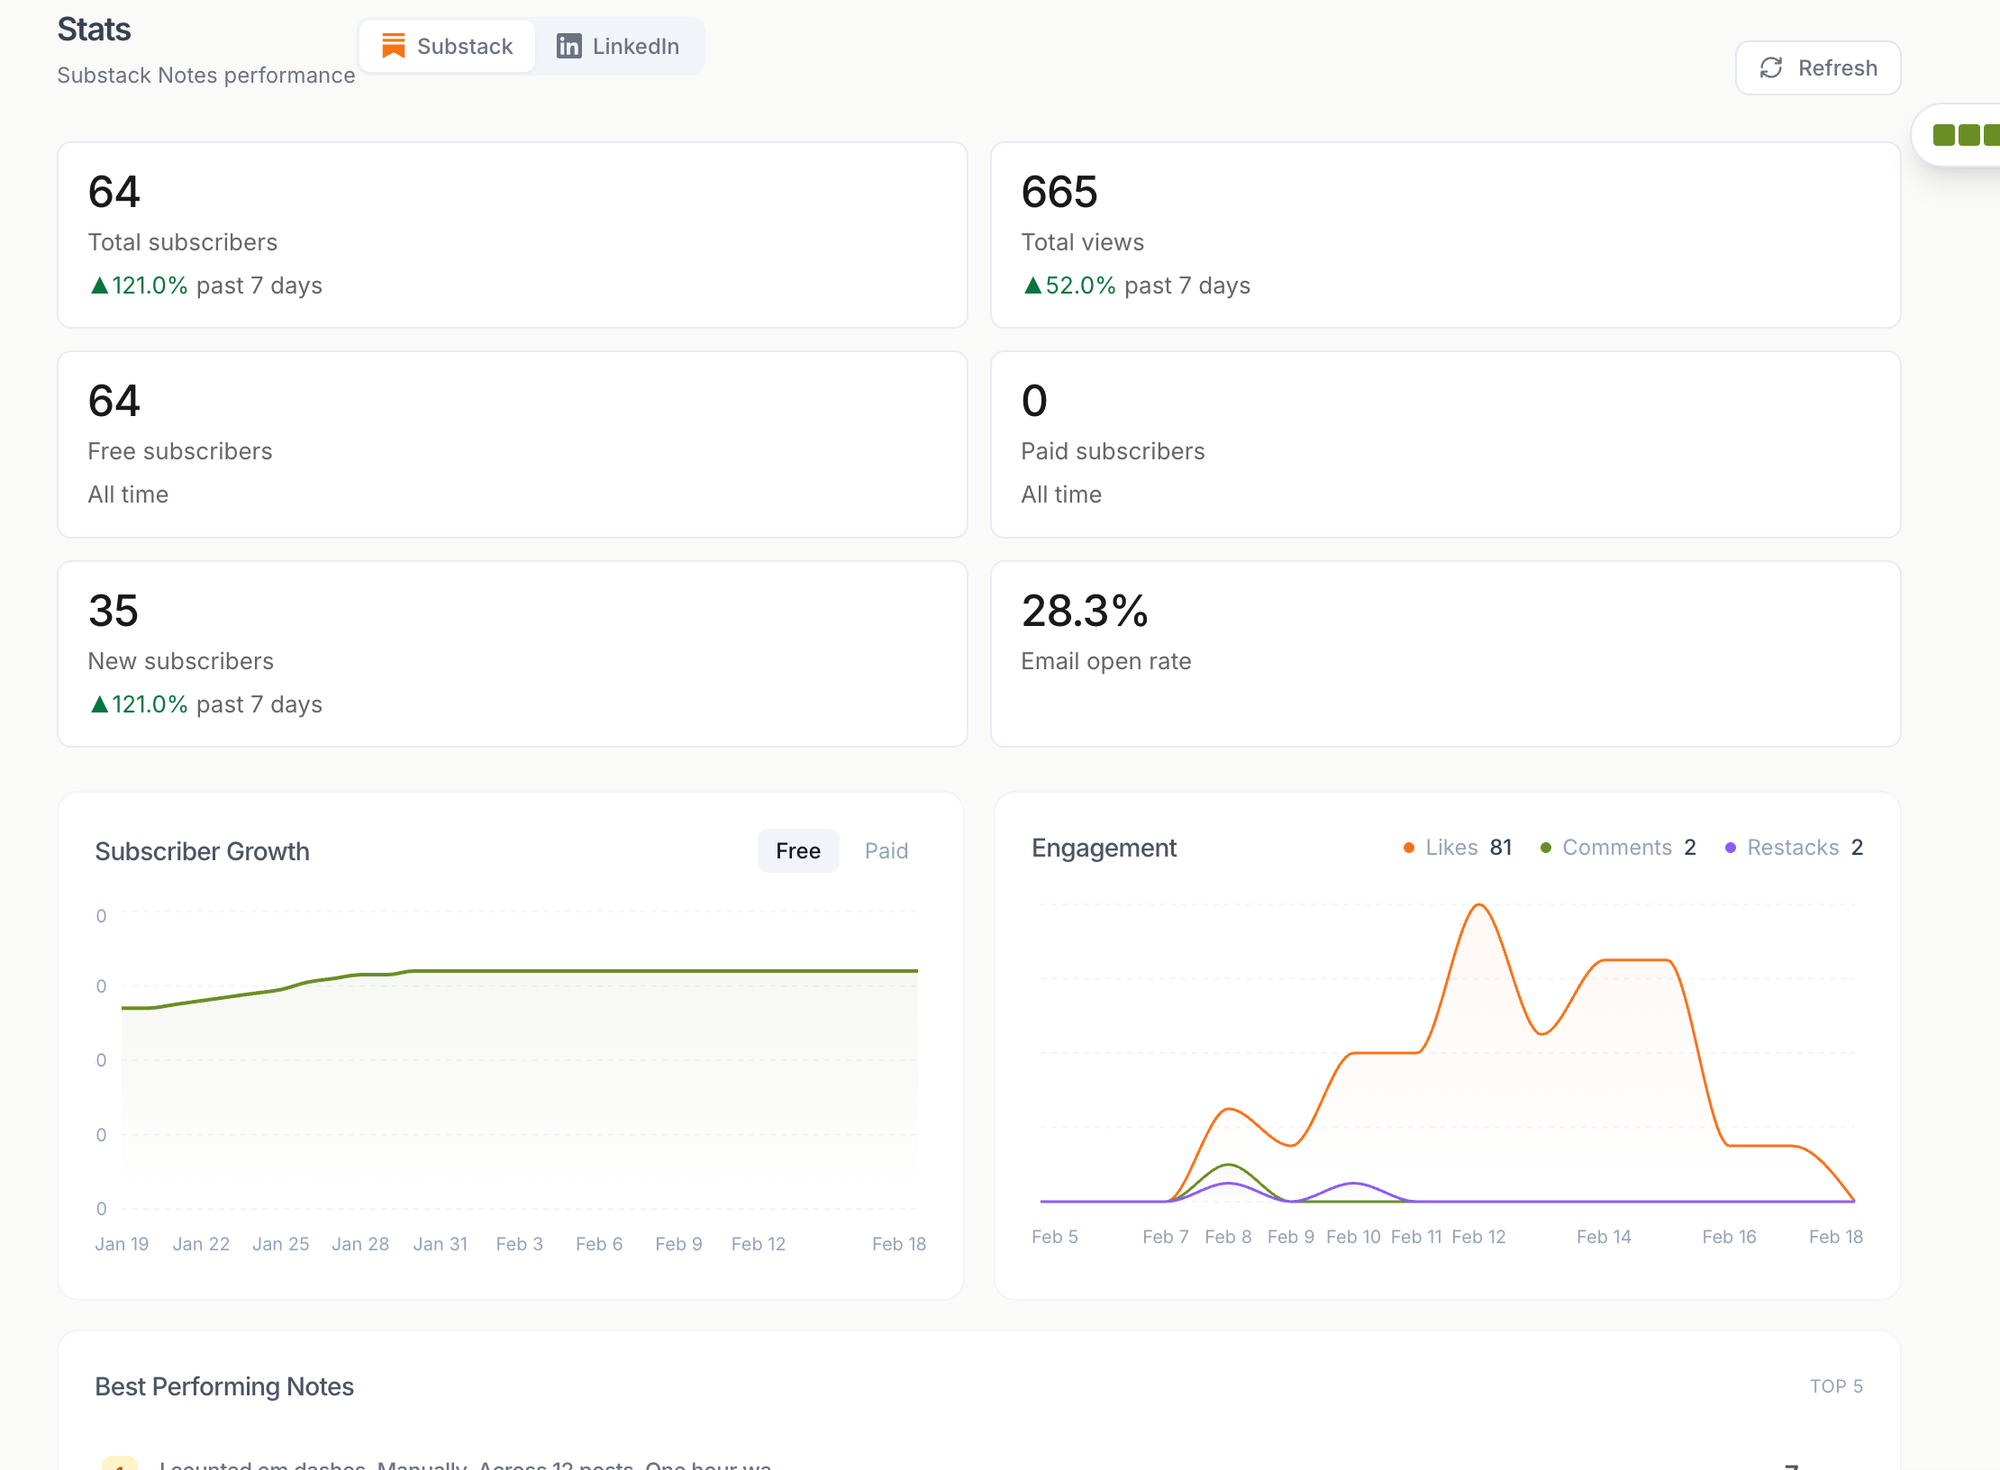Click the green up-triangle beside Total views
Viewport: 2000px width, 1470px height.
tap(1032, 286)
